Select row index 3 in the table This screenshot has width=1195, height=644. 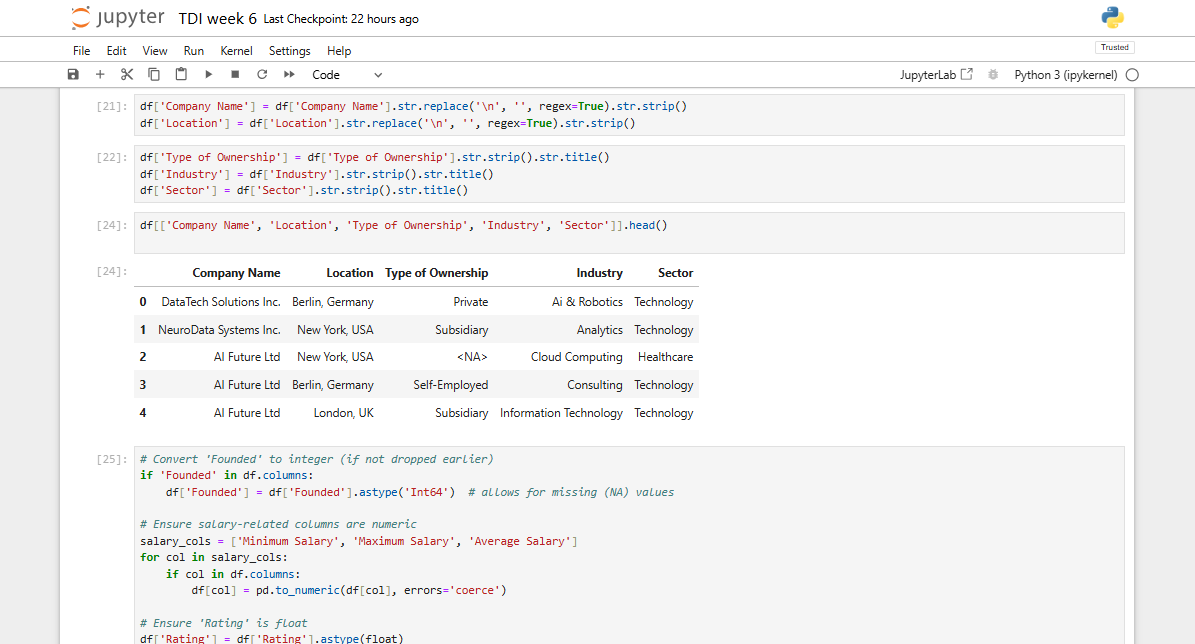(x=143, y=385)
